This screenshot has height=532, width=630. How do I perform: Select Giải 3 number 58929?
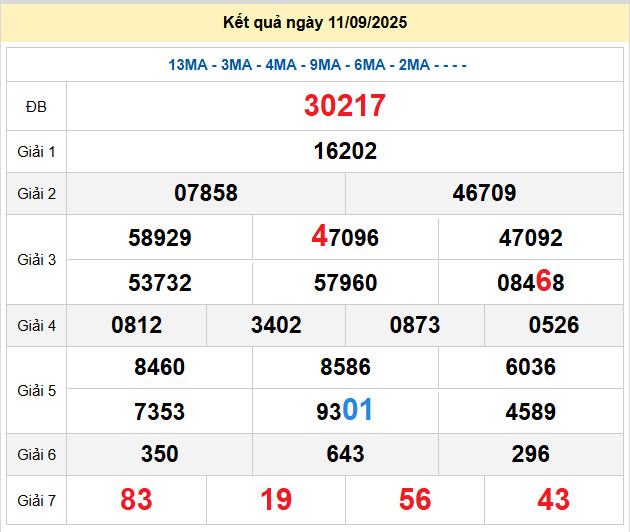(160, 238)
